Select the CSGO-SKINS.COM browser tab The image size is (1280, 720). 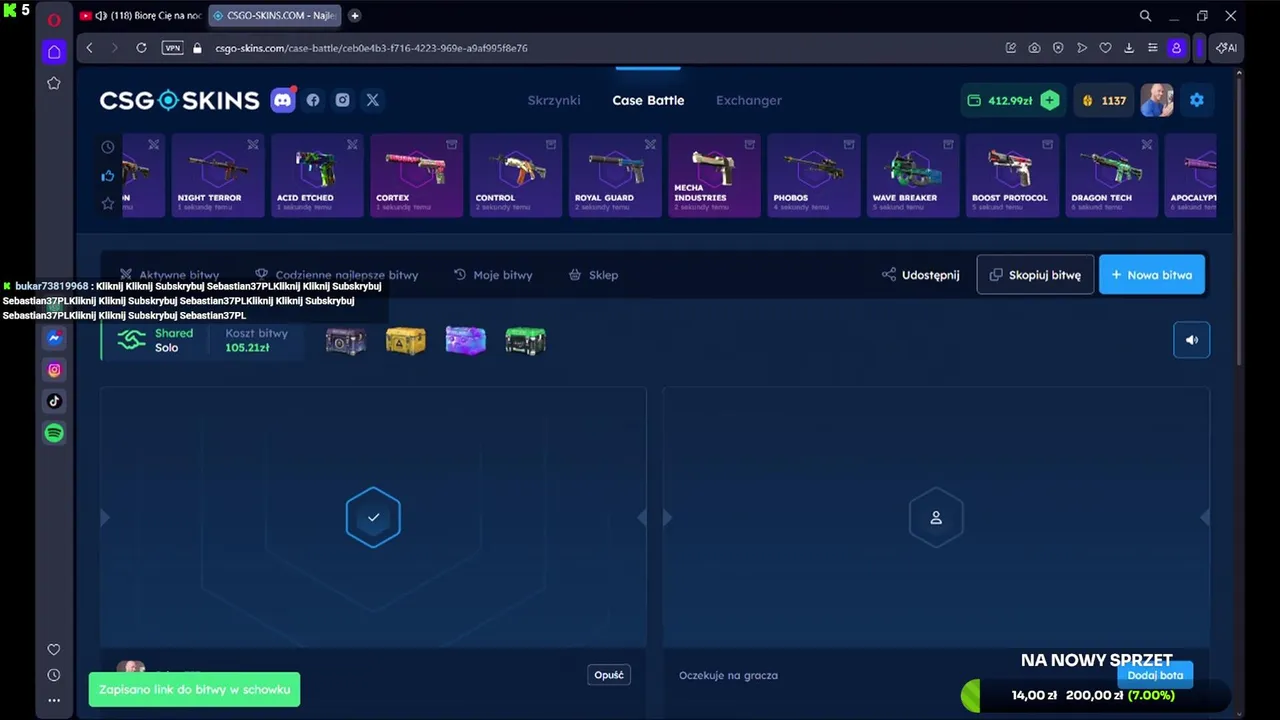point(274,16)
